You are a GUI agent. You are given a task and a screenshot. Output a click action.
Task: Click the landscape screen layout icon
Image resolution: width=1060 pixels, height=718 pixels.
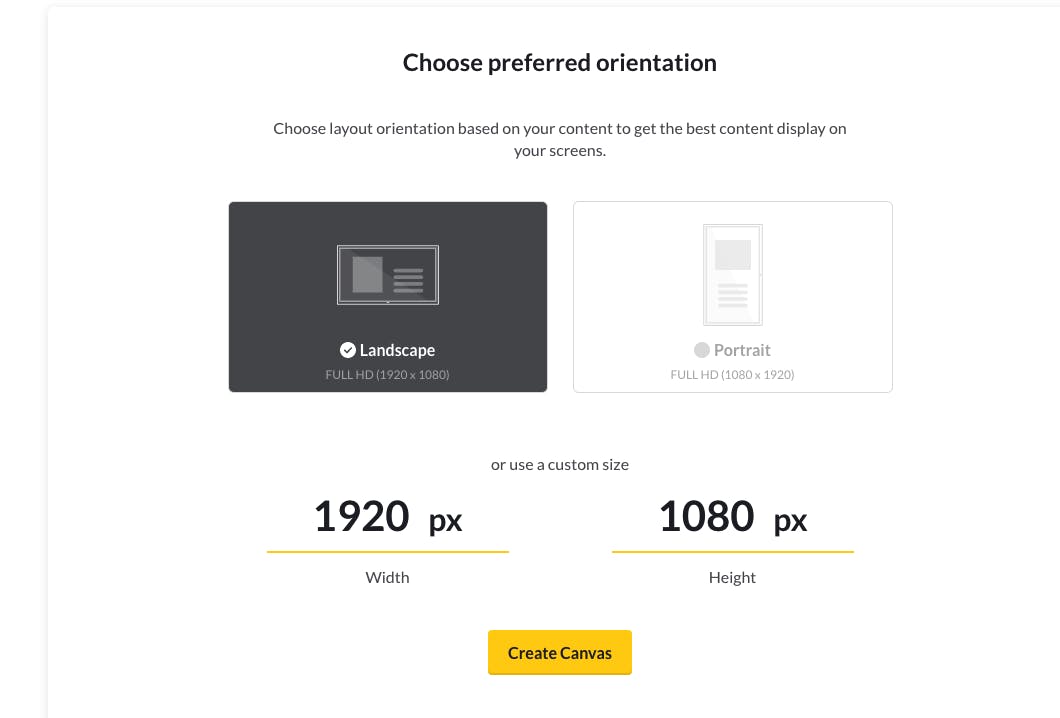pos(387,274)
